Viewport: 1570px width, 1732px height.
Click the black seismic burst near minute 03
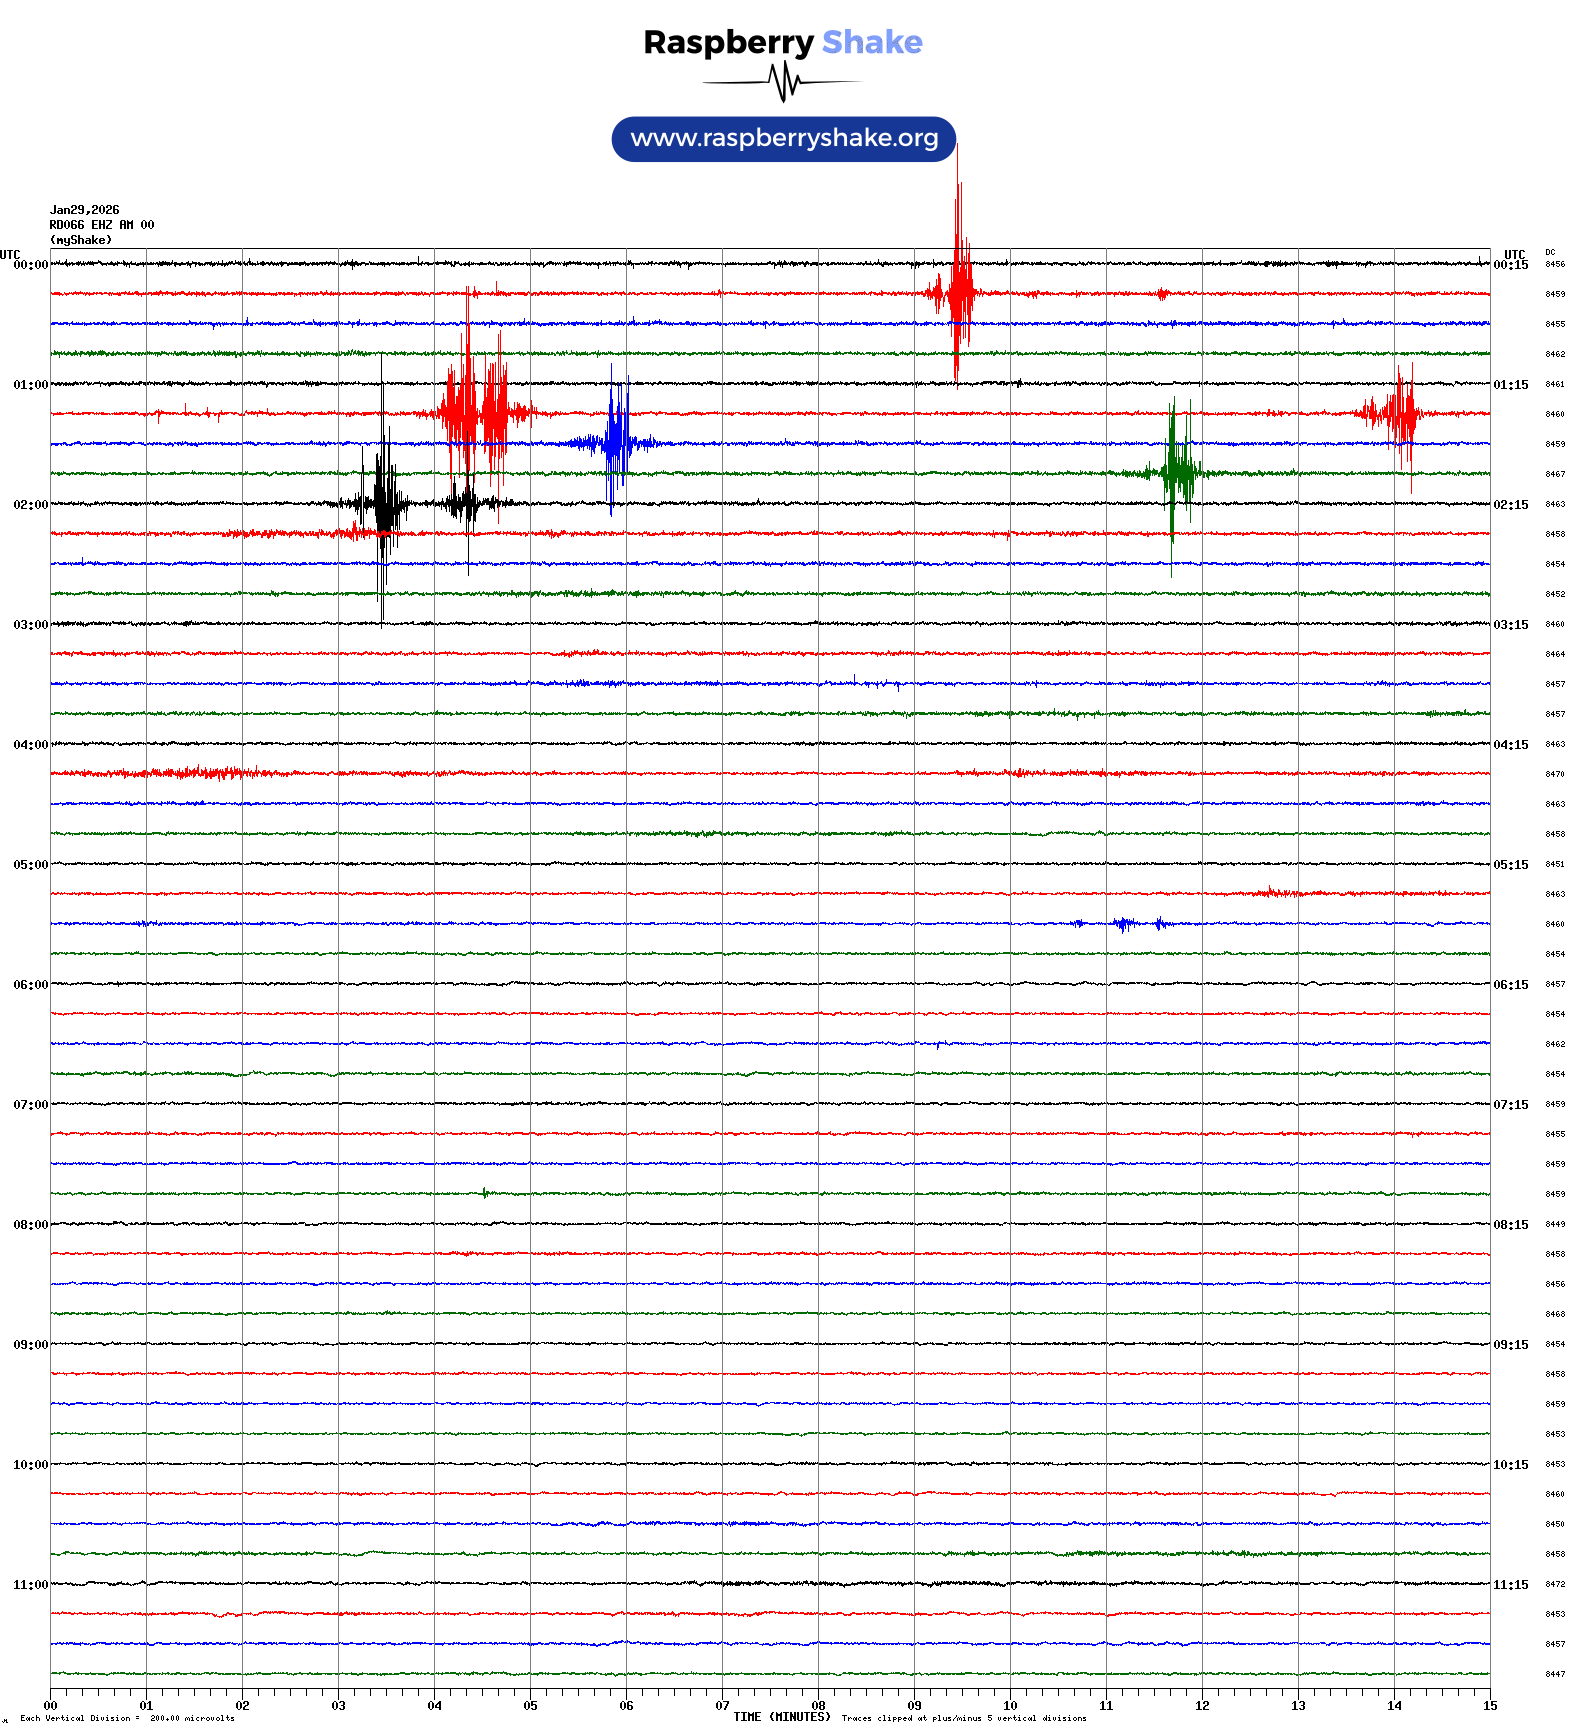[x=383, y=502]
